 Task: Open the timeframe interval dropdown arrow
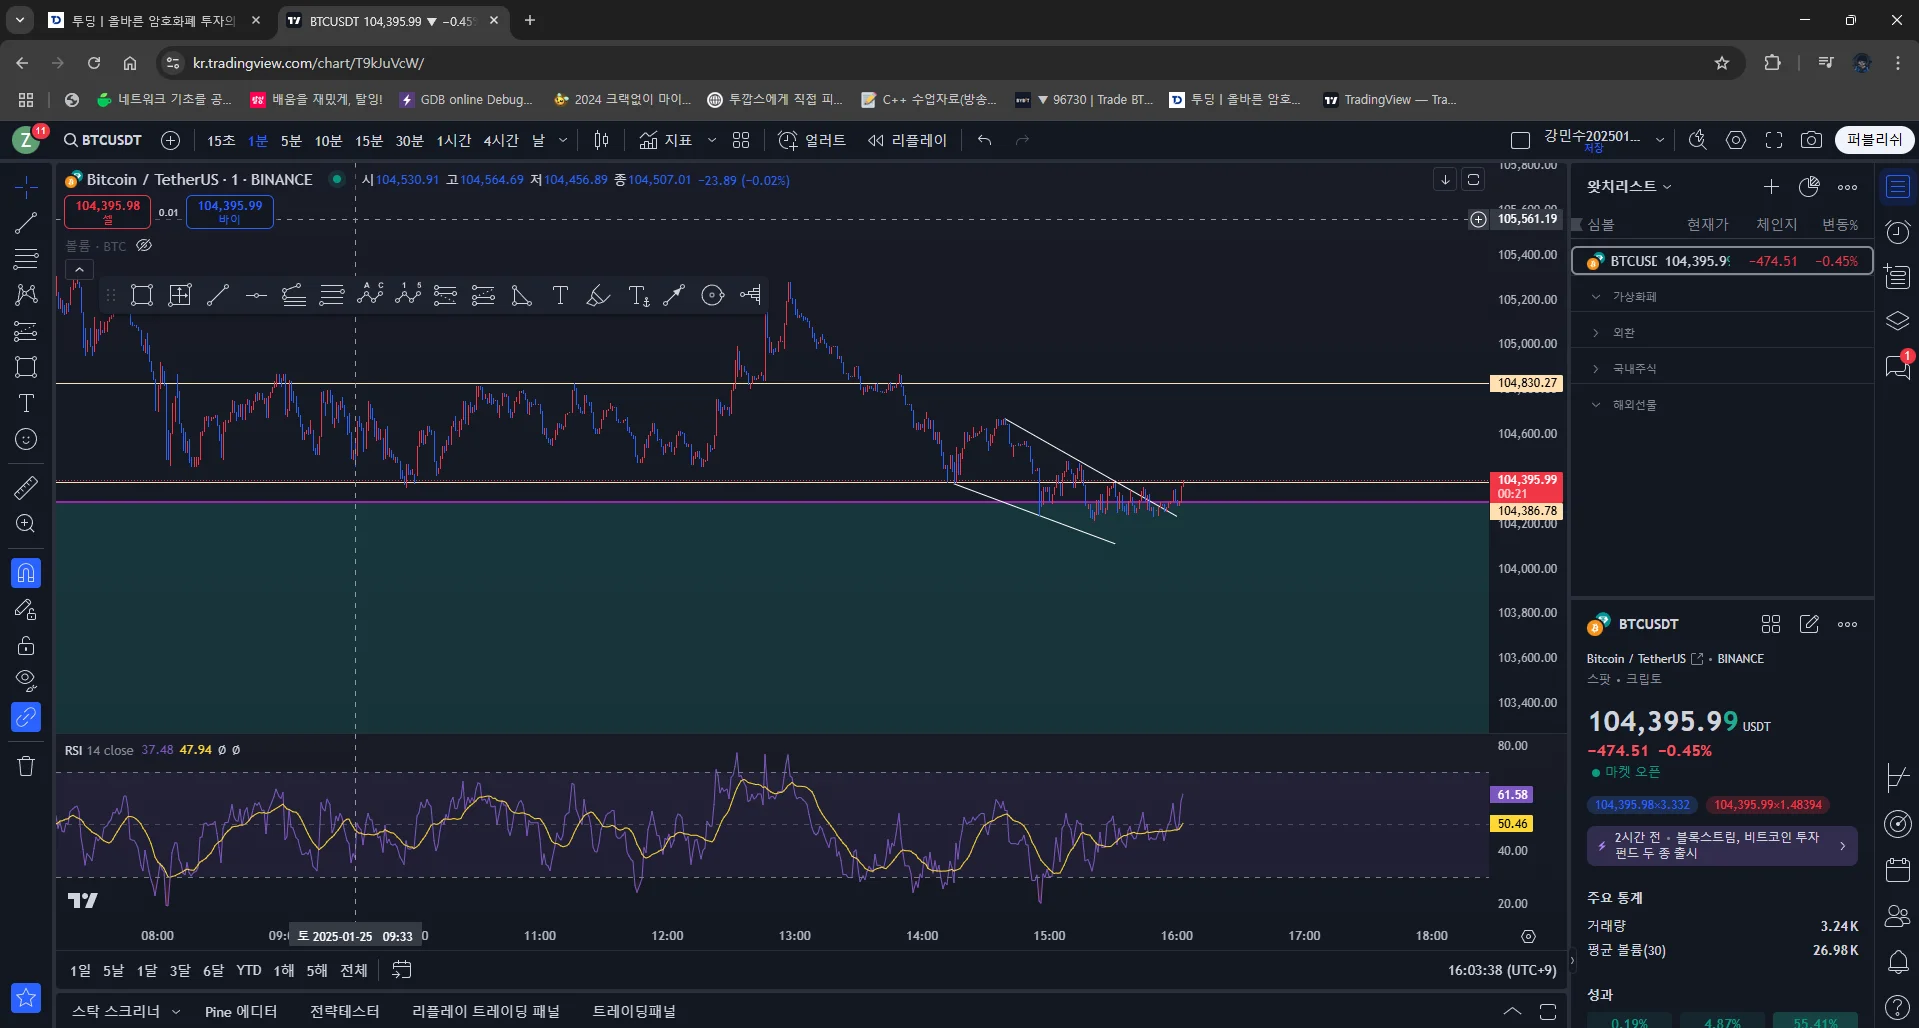[x=563, y=140]
